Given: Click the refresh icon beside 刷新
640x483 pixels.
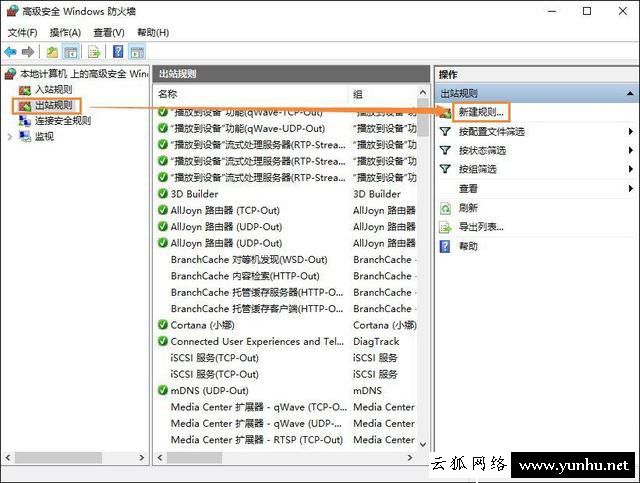Looking at the screenshot, I should [x=445, y=208].
